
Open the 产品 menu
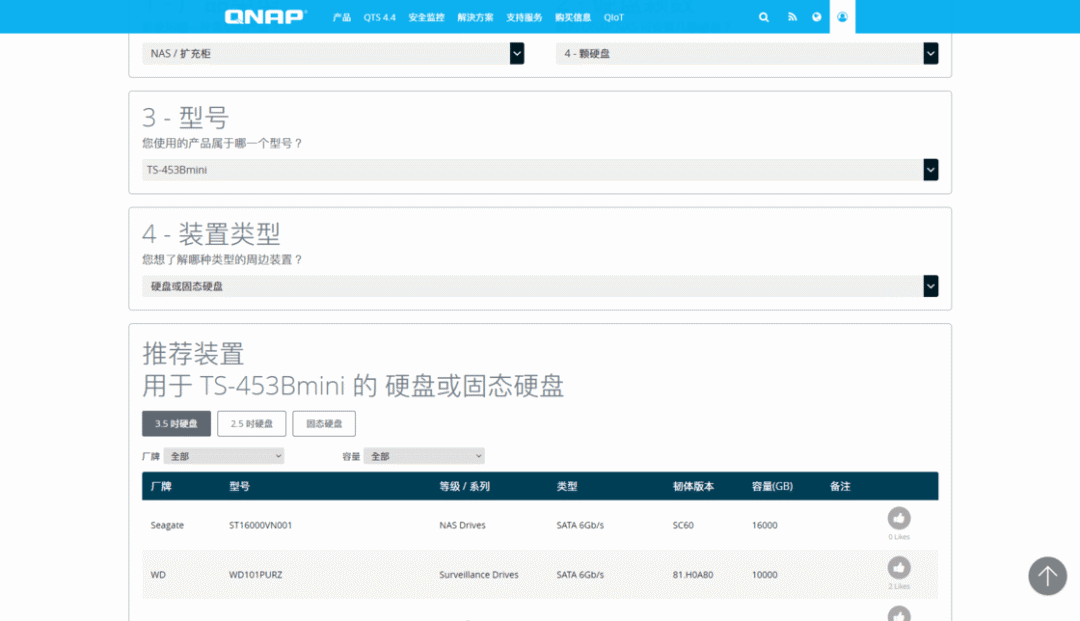pos(342,17)
